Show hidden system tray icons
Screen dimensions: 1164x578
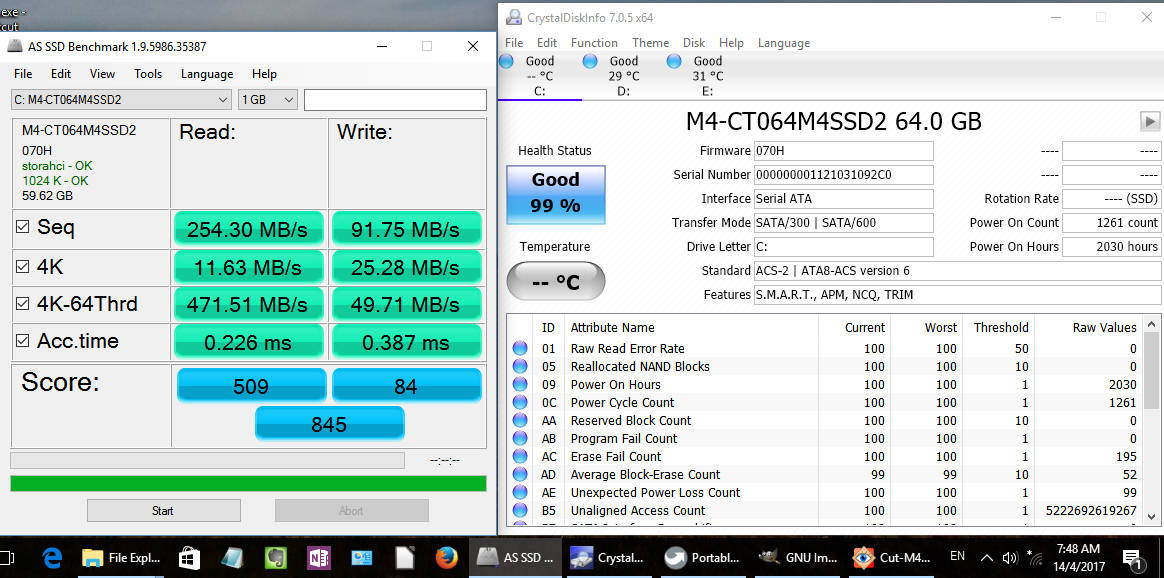[987, 558]
